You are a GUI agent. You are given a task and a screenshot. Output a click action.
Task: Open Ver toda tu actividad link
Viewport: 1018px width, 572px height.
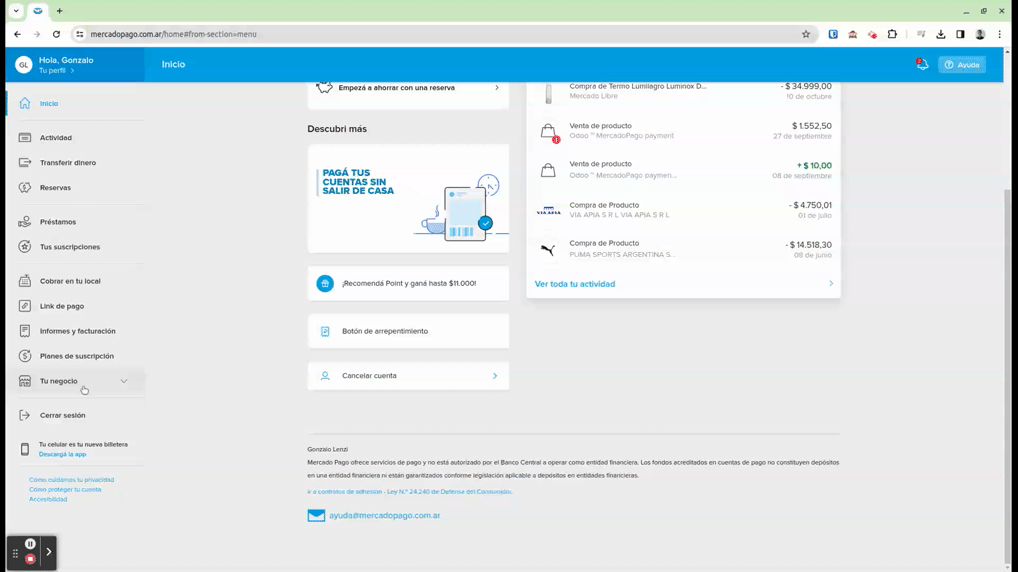point(575,284)
